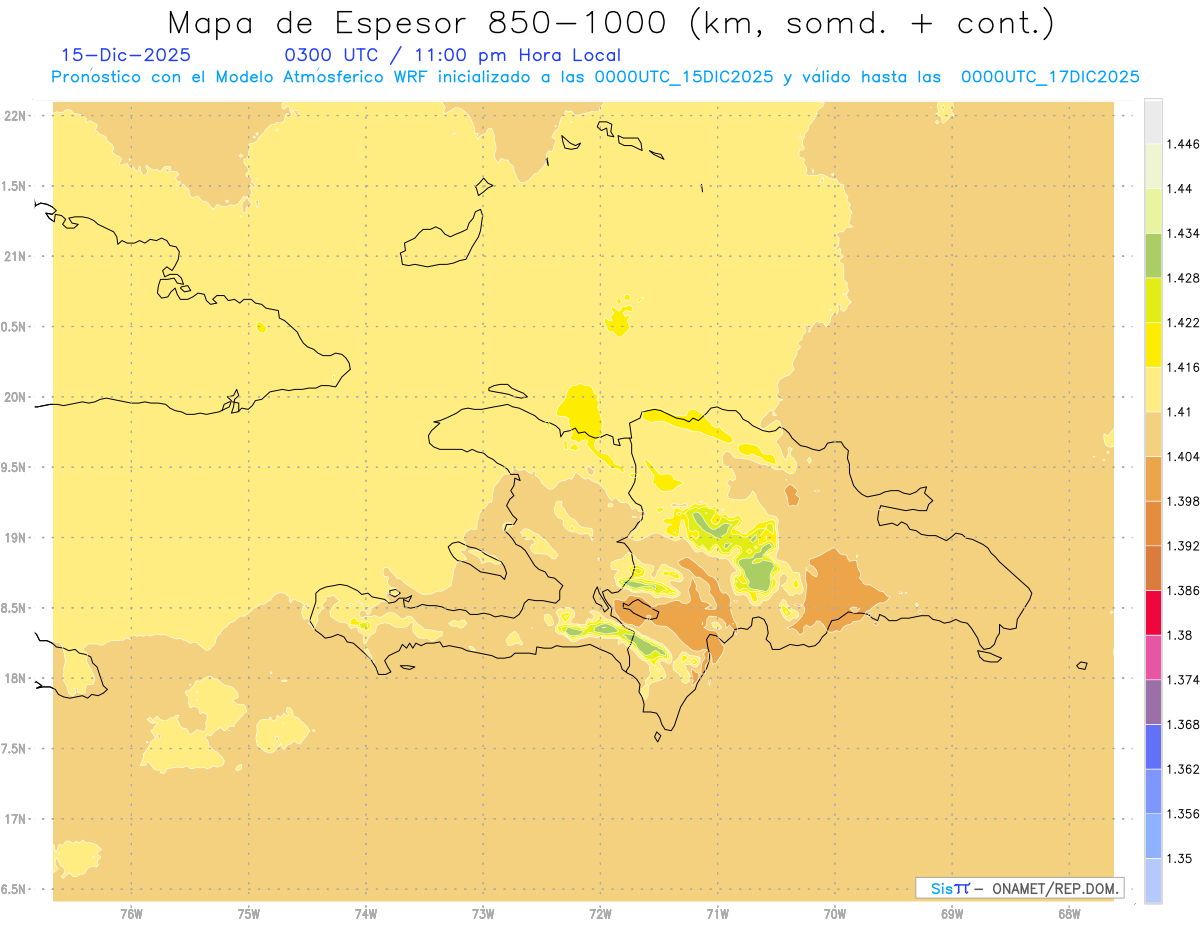The width and height of the screenshot is (1200, 927).
Task: Click the '76W' longitude label
Action: [x=131, y=914]
